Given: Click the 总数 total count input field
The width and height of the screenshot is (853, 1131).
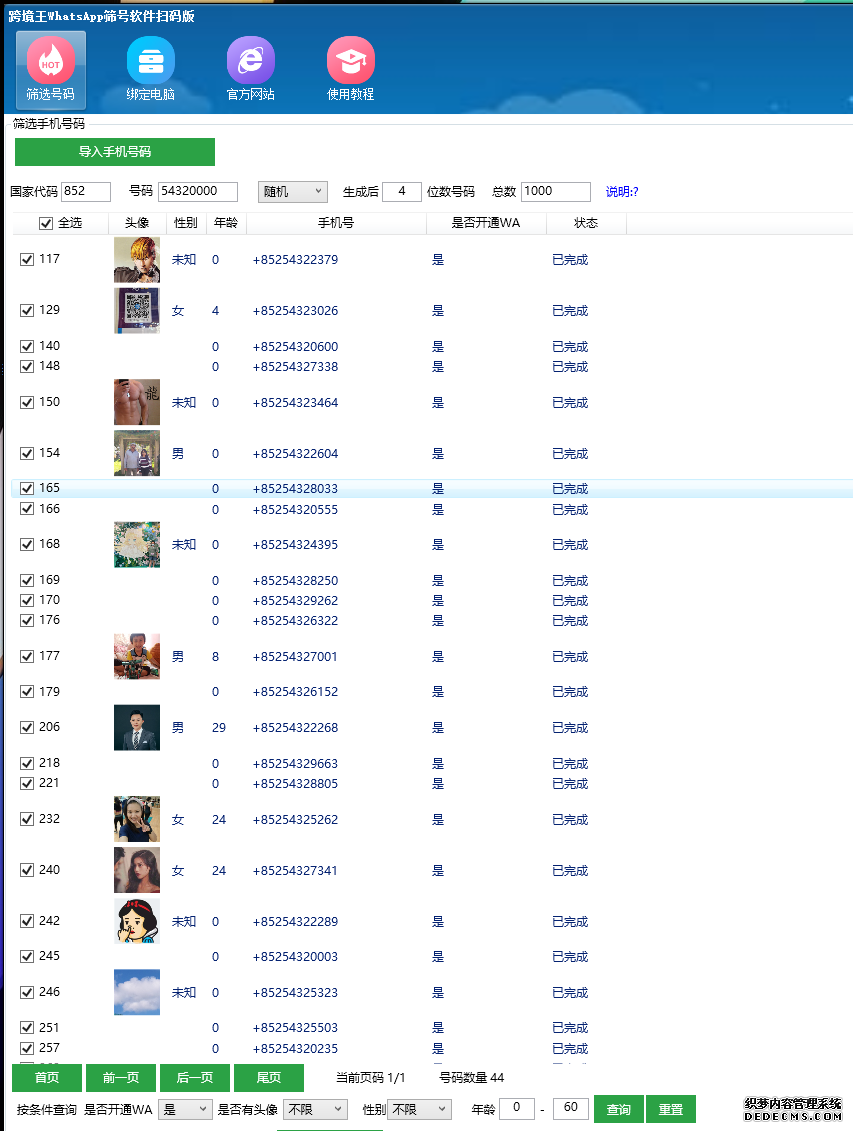Looking at the screenshot, I should pyautogui.click(x=555, y=191).
